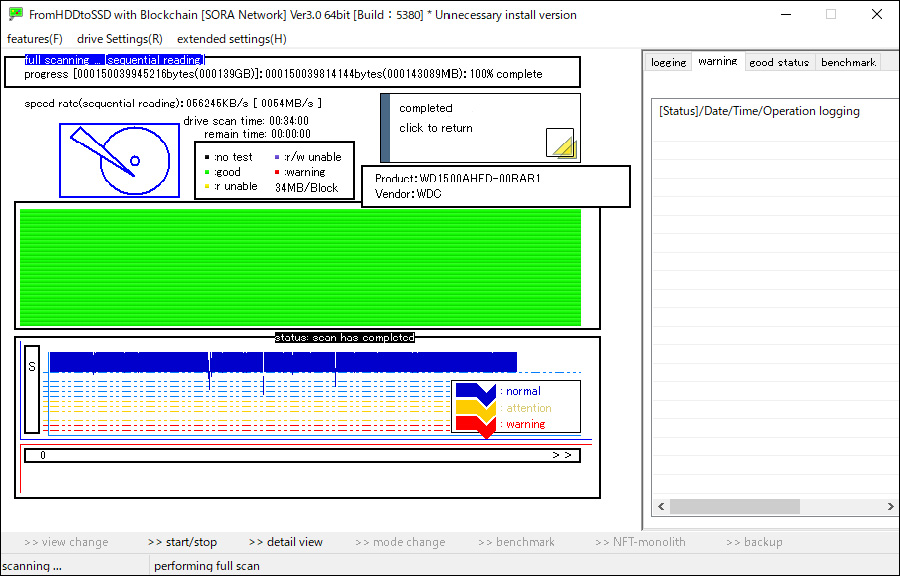
Task: Click the app icon in title bar
Action: 15,14
